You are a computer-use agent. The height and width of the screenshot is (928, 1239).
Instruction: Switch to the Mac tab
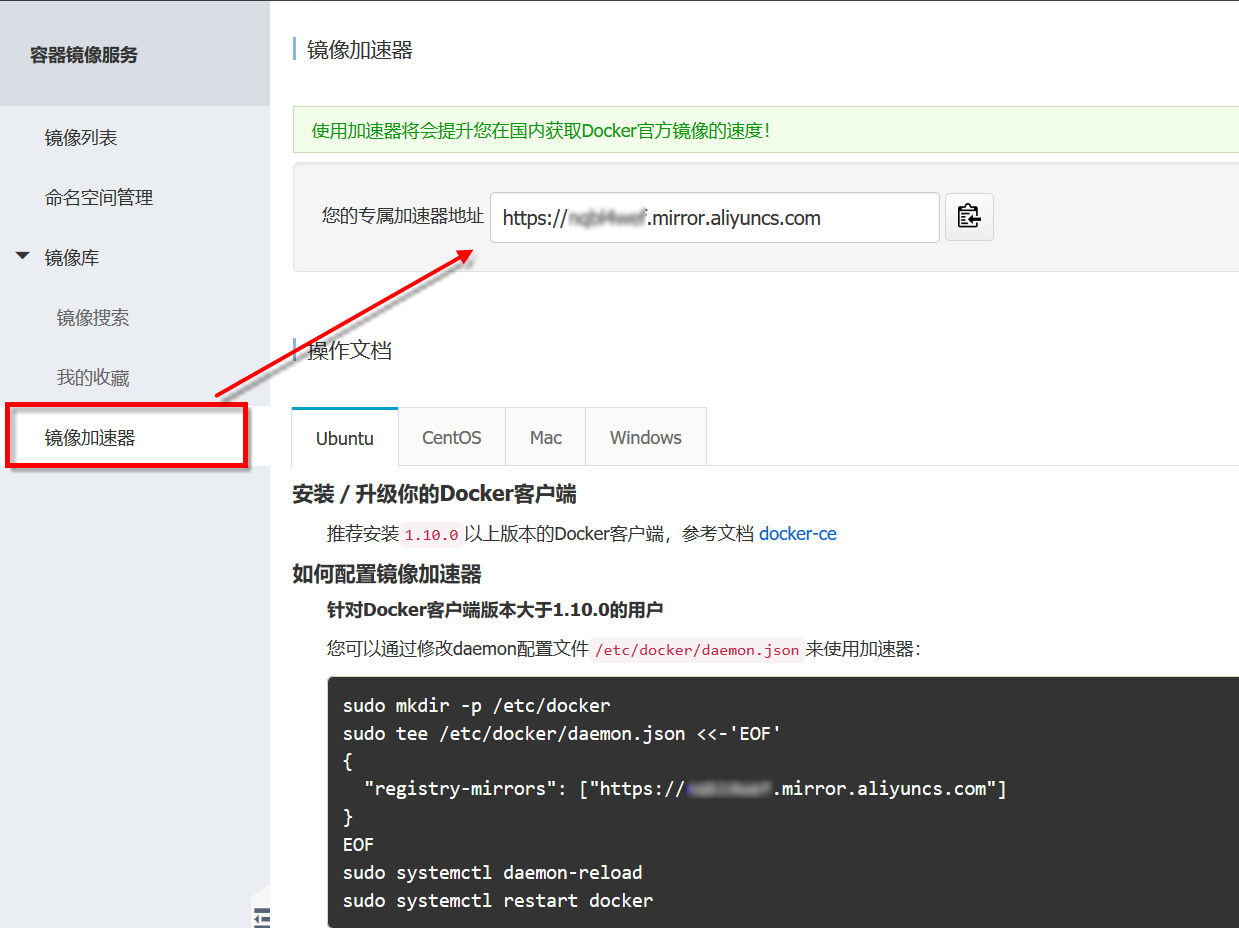click(x=546, y=437)
